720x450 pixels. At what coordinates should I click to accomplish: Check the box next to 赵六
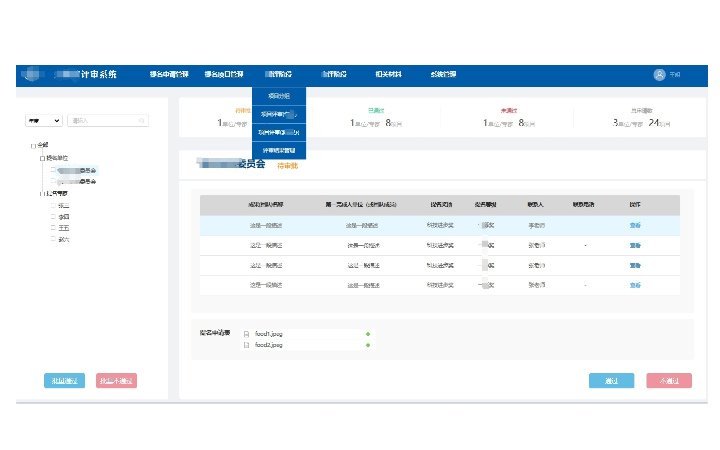pyautogui.click(x=53, y=239)
